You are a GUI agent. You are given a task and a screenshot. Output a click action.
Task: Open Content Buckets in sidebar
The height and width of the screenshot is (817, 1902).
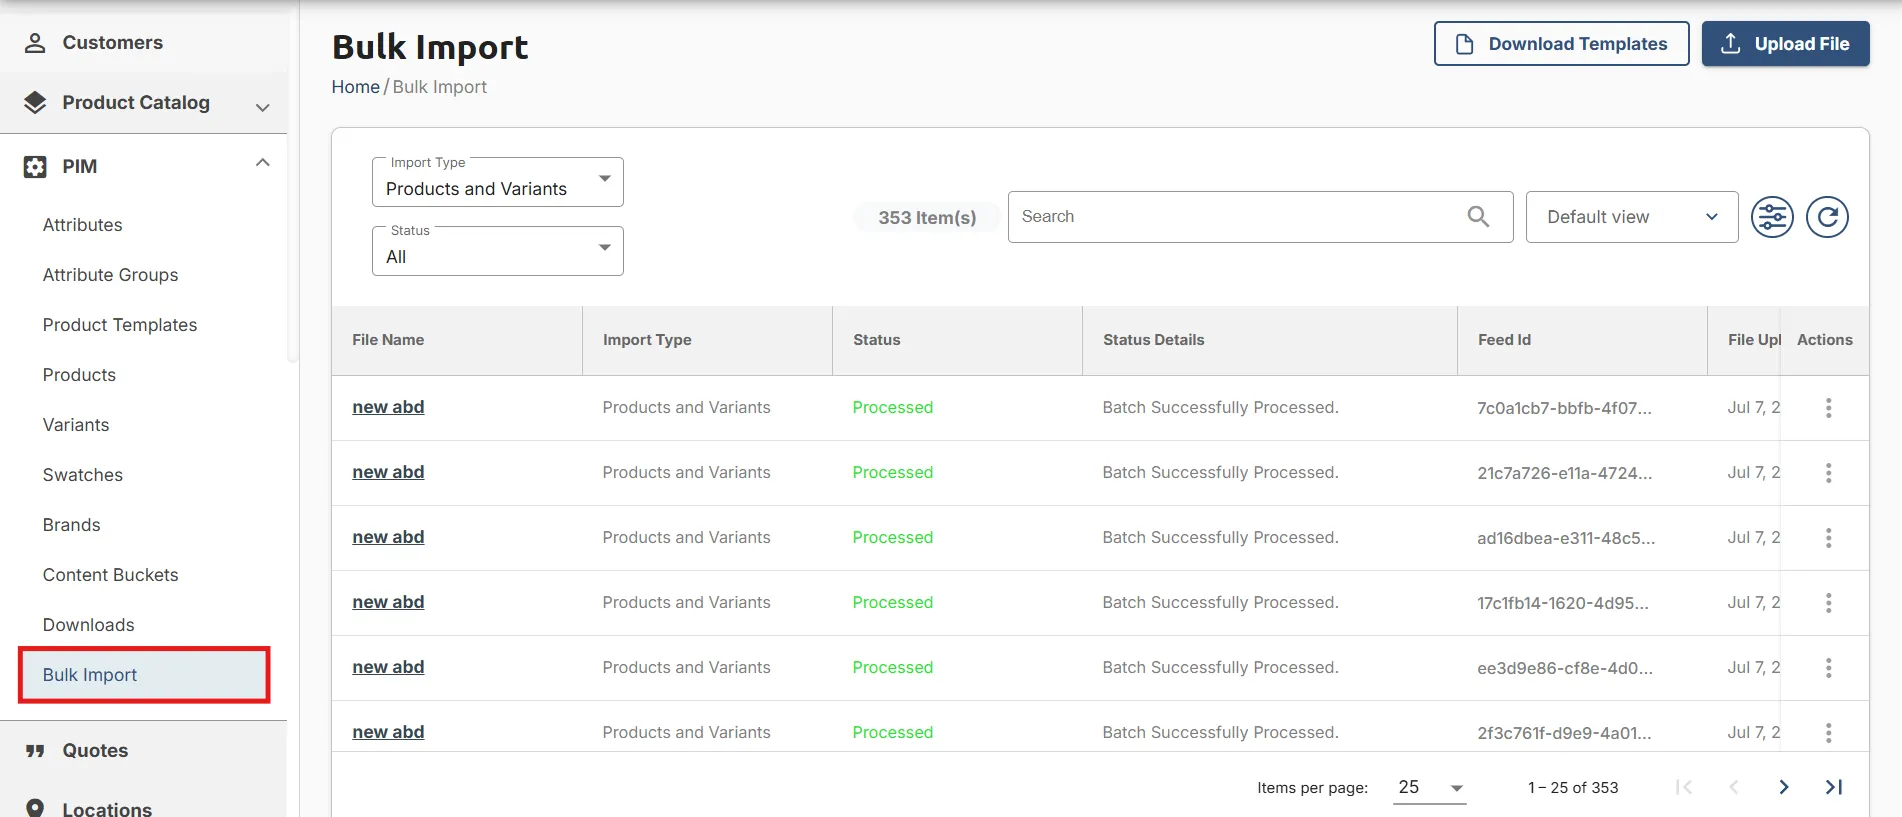click(111, 575)
